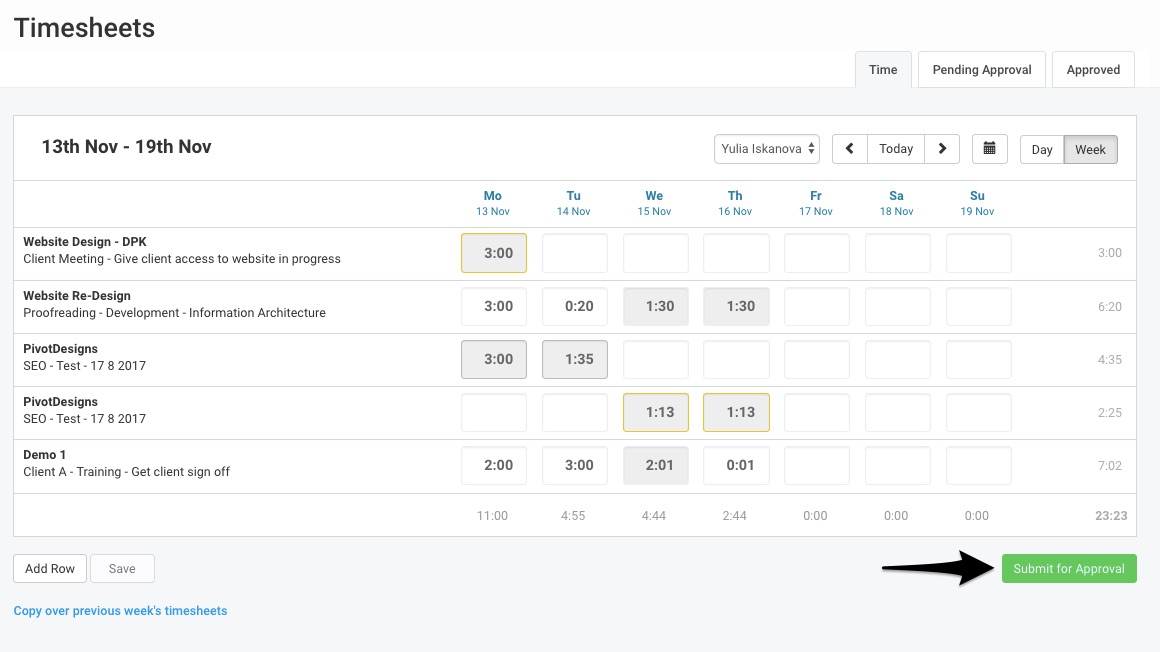This screenshot has width=1160, height=652.
Task: Switch to the Pending Approval tab
Action: click(x=981, y=69)
